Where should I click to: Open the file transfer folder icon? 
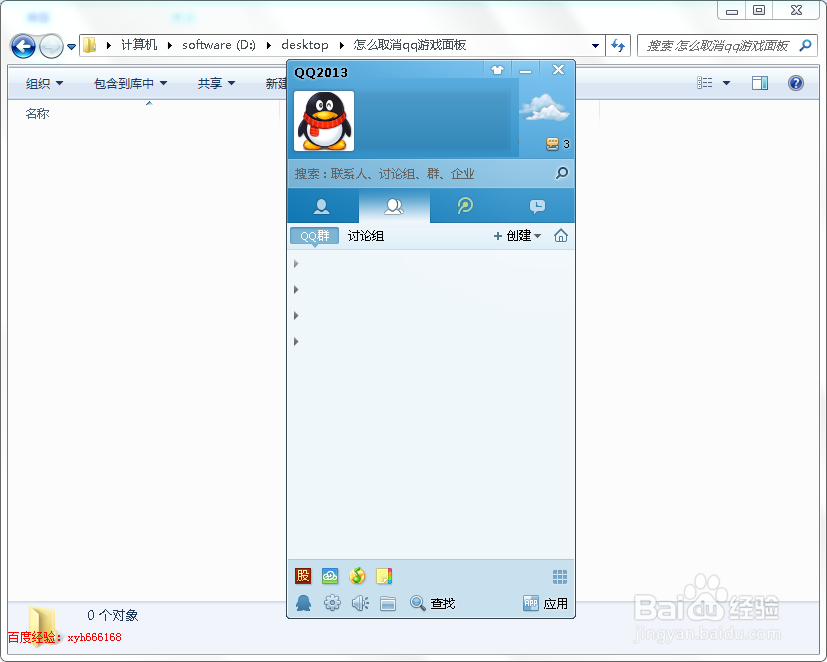(388, 603)
